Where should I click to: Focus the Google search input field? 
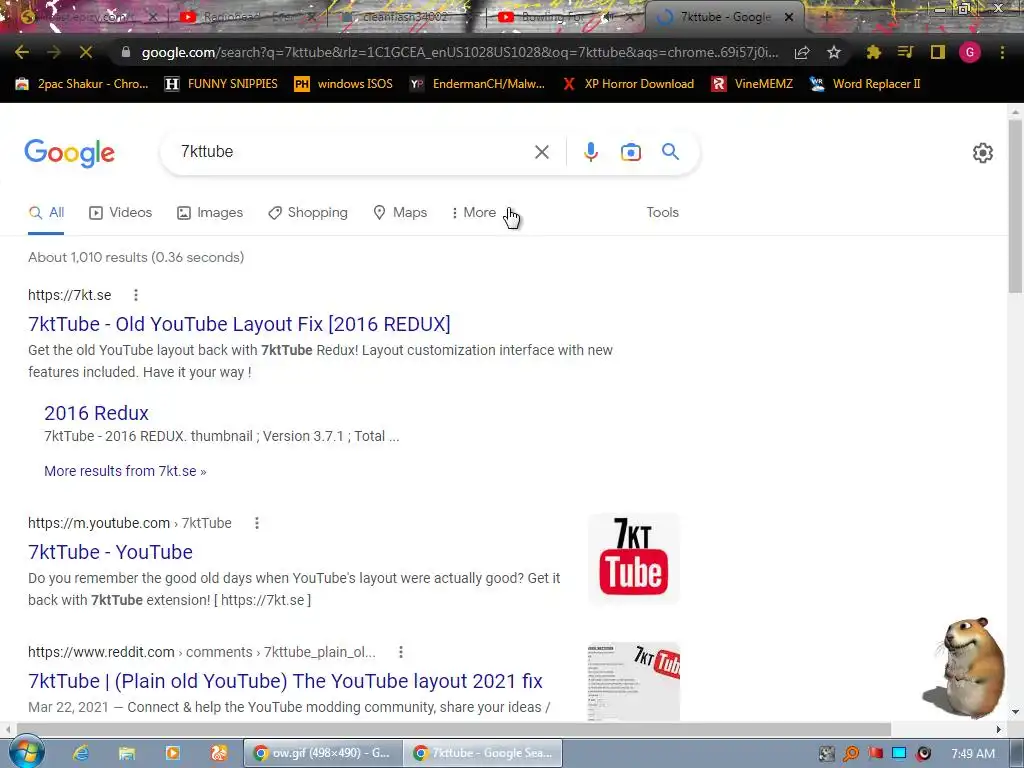pos(353,152)
